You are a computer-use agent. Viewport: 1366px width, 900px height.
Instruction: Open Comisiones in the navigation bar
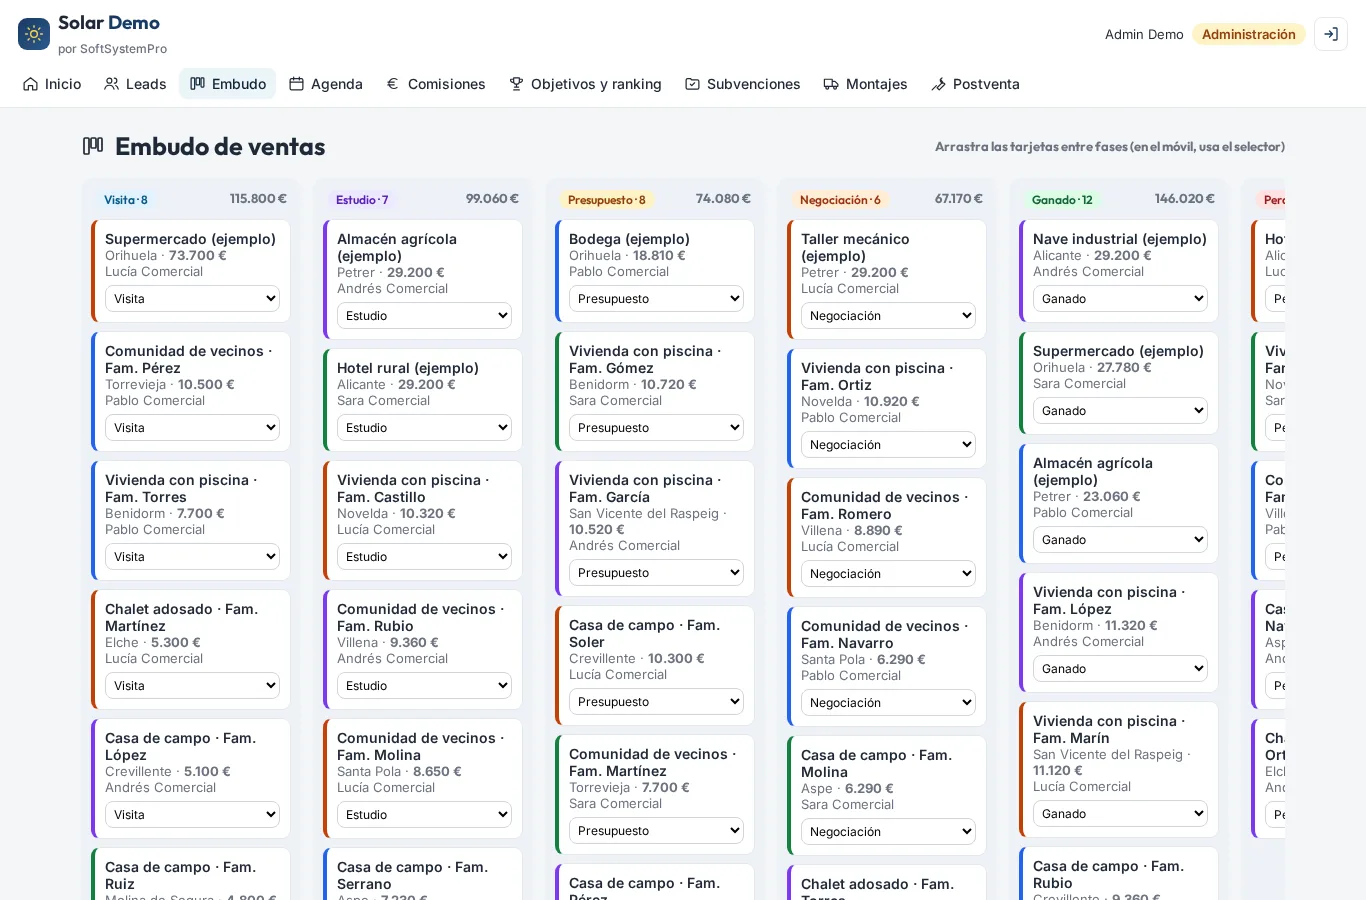tap(435, 84)
